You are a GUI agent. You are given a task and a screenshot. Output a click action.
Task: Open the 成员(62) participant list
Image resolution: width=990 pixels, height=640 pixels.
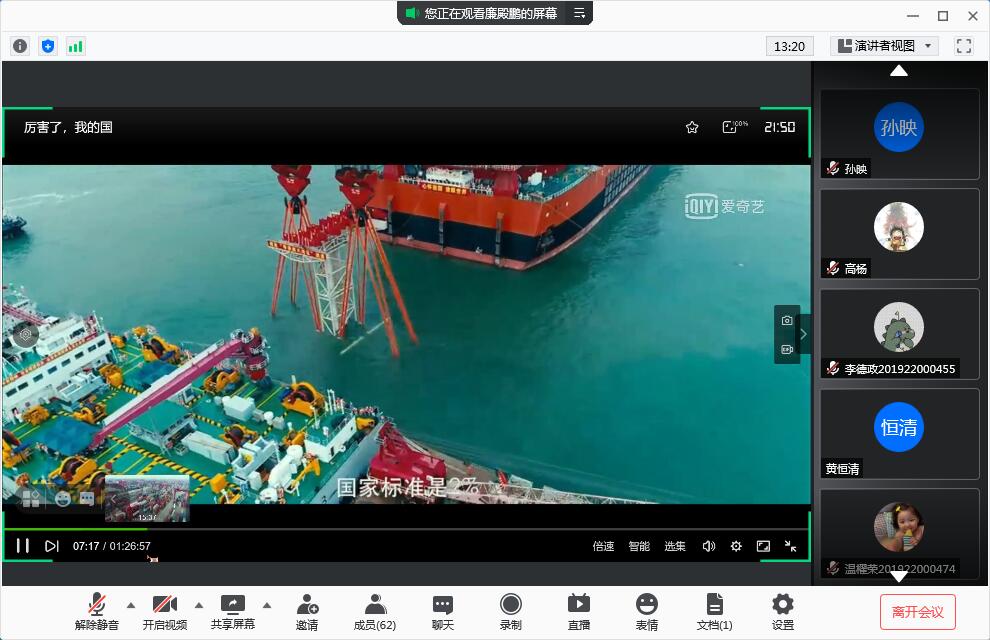coord(375,612)
